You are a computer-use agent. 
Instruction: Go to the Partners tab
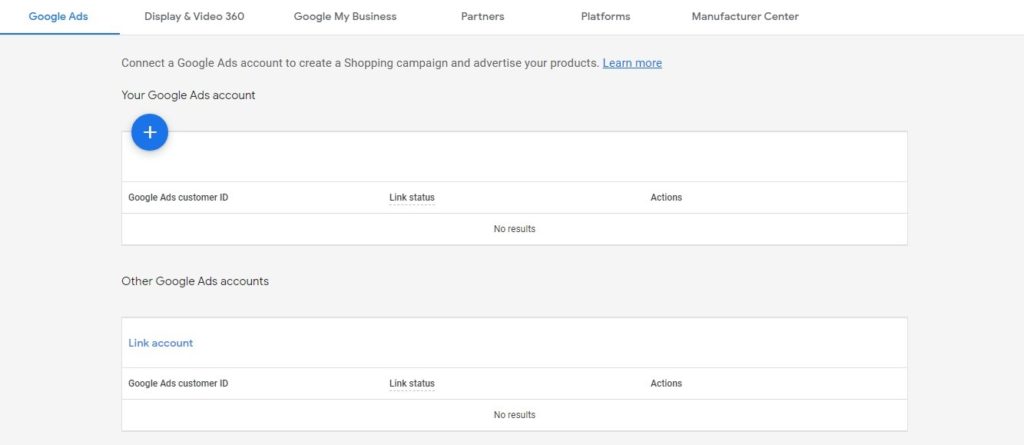click(x=483, y=16)
